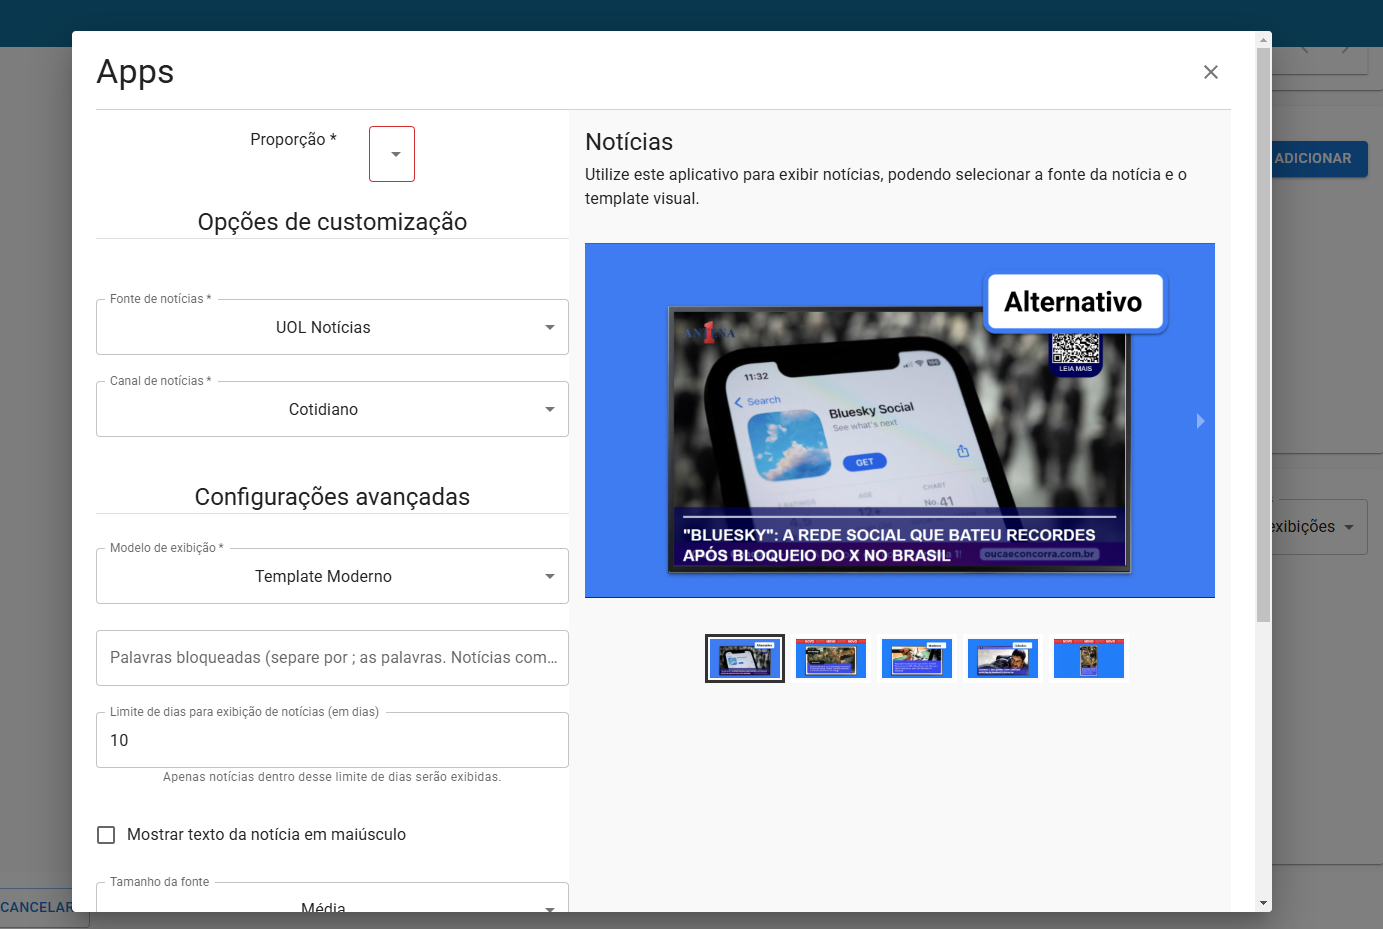Open the Tamanho da fonte dropdown
The height and width of the screenshot is (929, 1383).
[x=332, y=898]
